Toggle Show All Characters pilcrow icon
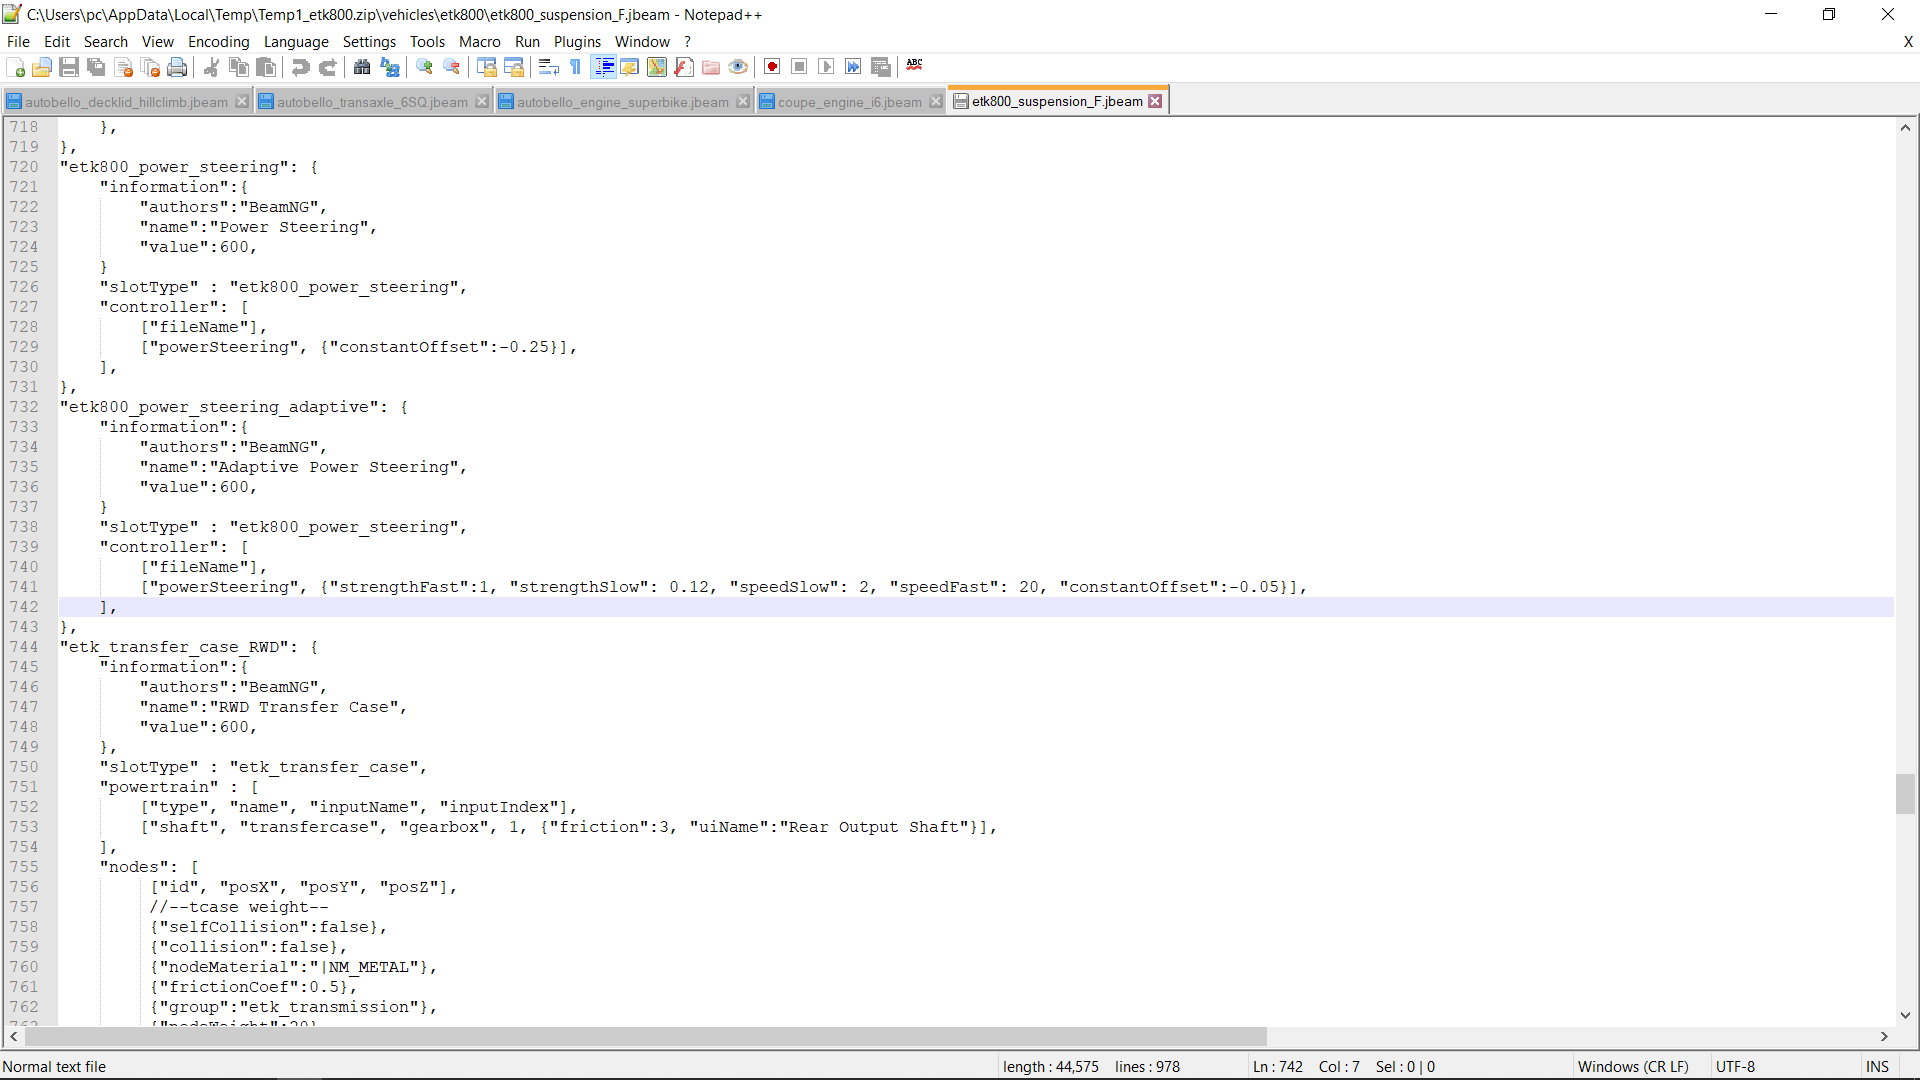This screenshot has height=1080, width=1920. [x=576, y=67]
